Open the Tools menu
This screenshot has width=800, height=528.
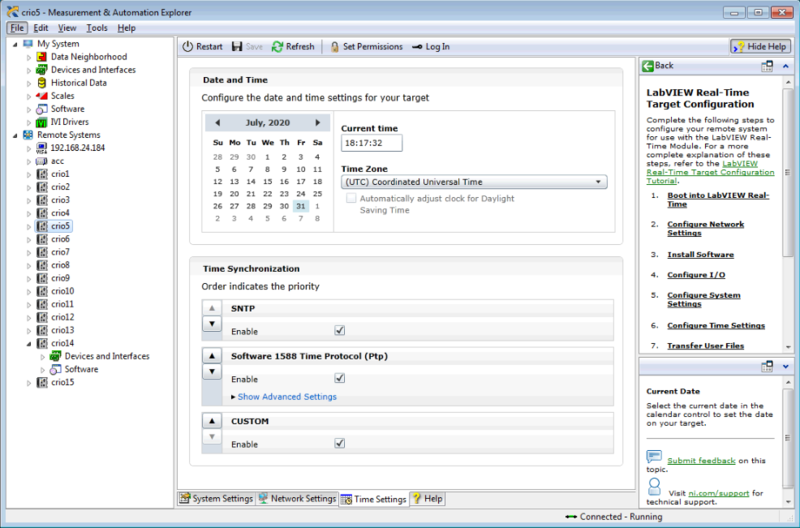point(97,28)
